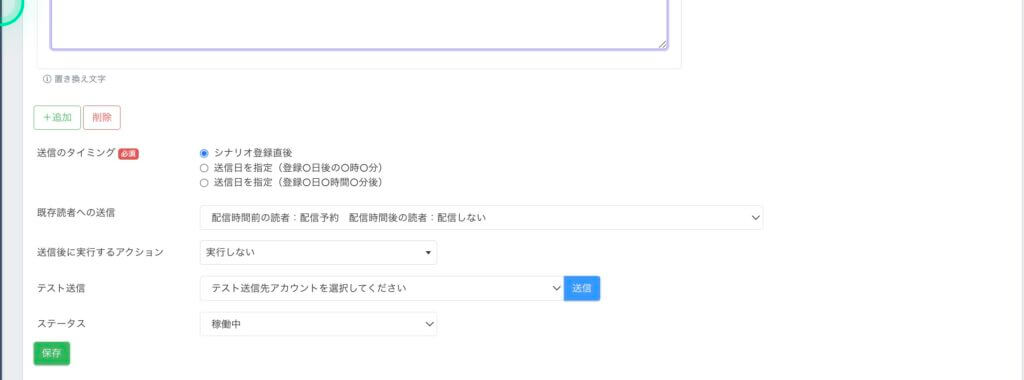Open the 送信後に実行するアクション dropdown
This screenshot has width=1024, height=380.
tap(318, 253)
